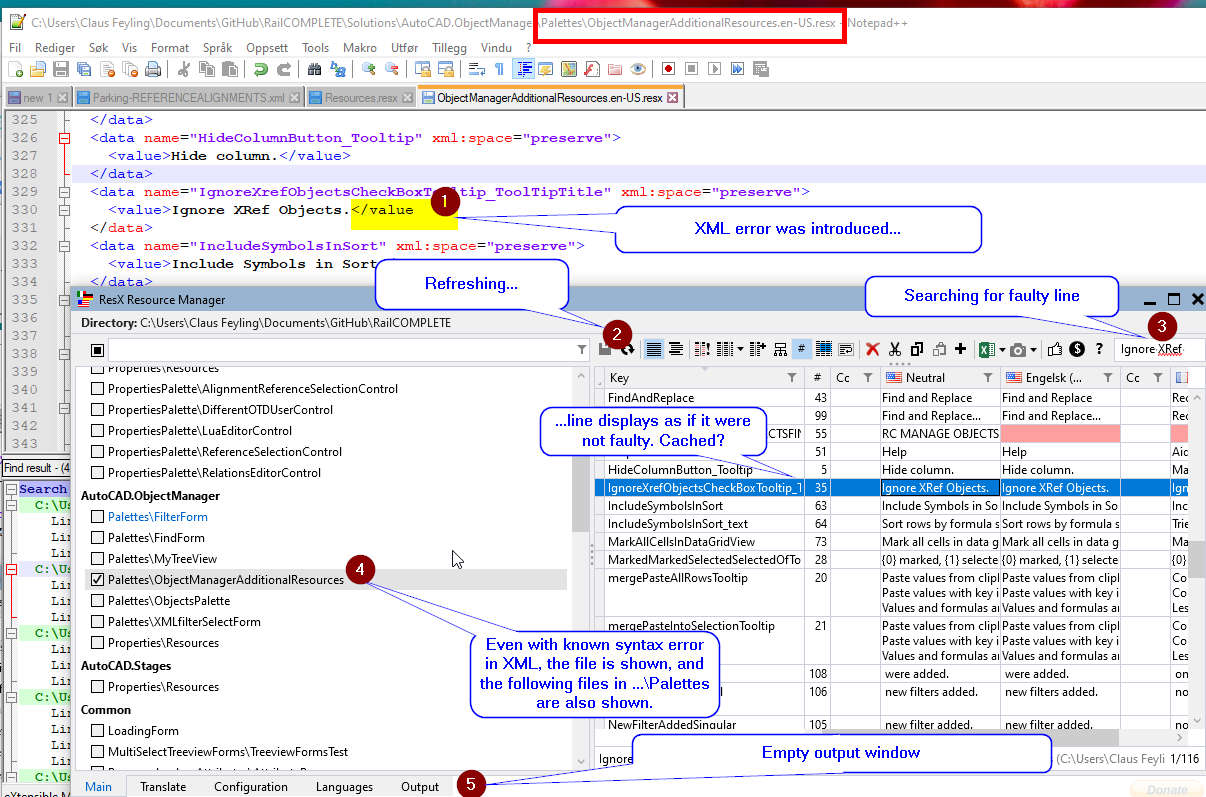Switch to the Translate tab
The height and width of the screenshot is (797, 1206).
[x=163, y=787]
